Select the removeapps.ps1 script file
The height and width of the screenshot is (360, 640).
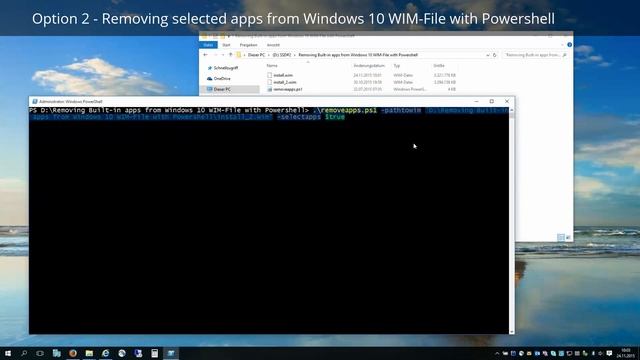(x=284, y=89)
